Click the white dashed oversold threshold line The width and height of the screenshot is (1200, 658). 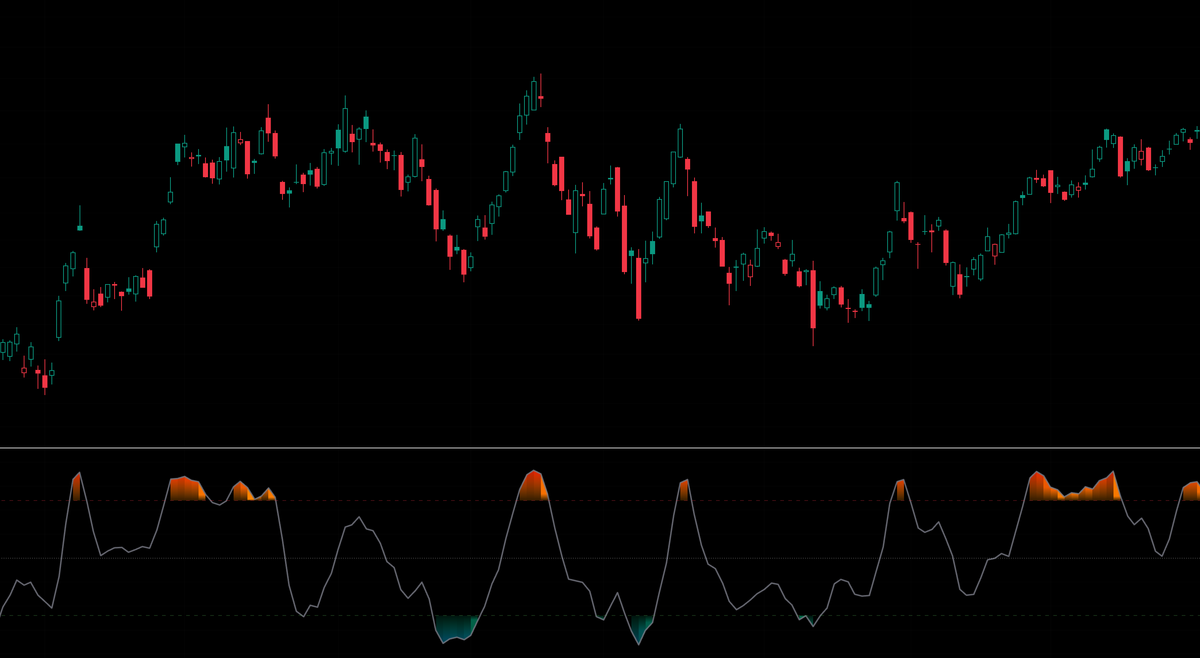[300, 615]
